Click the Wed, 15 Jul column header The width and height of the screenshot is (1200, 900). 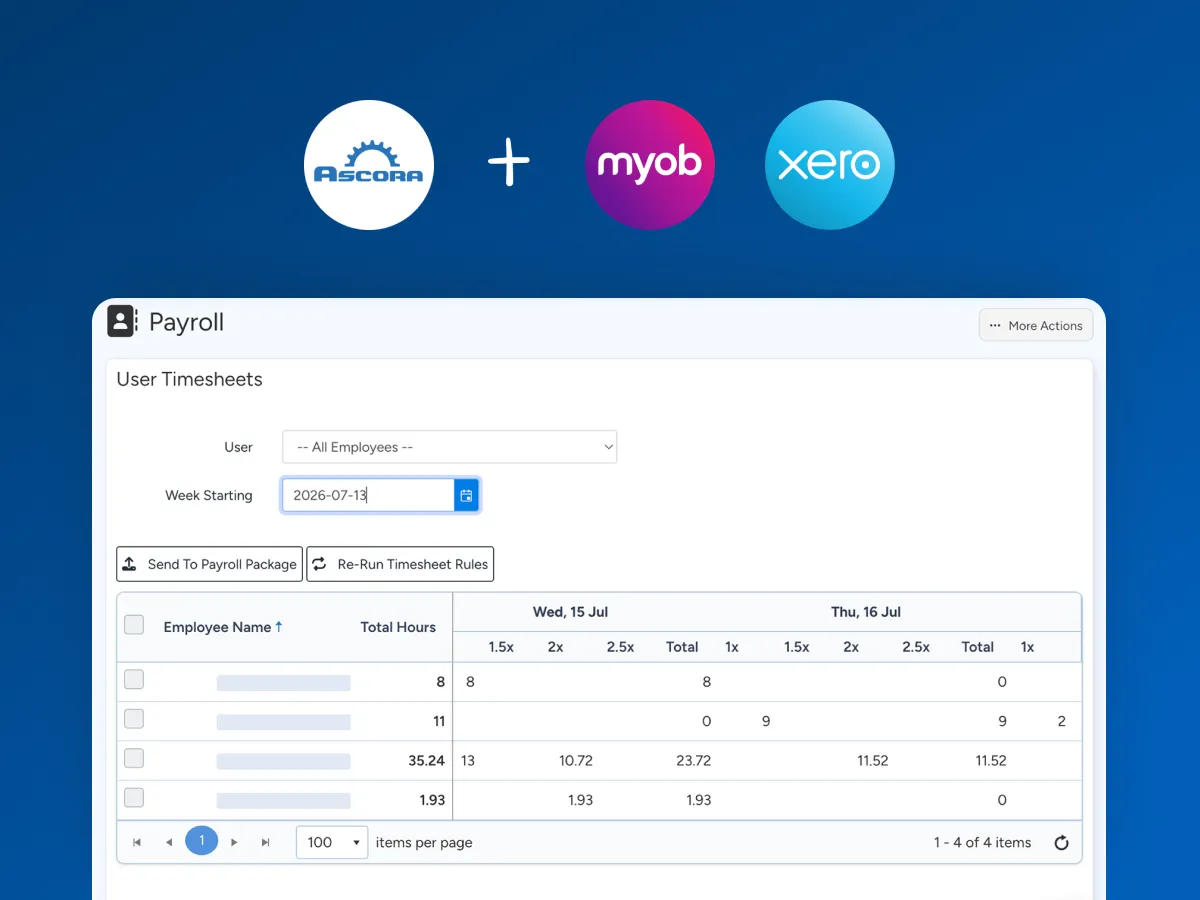coord(570,612)
